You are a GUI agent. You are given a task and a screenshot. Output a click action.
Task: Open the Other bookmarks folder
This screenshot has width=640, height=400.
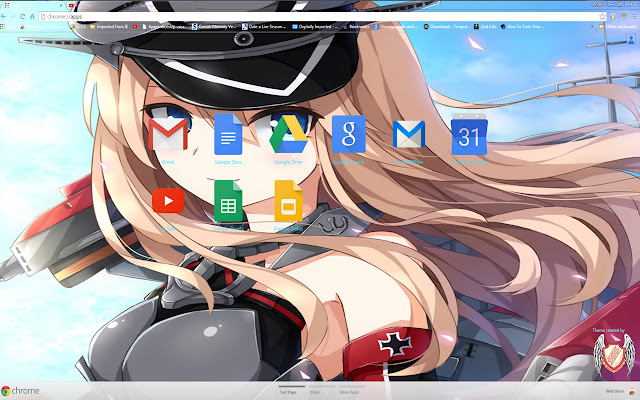618,27
